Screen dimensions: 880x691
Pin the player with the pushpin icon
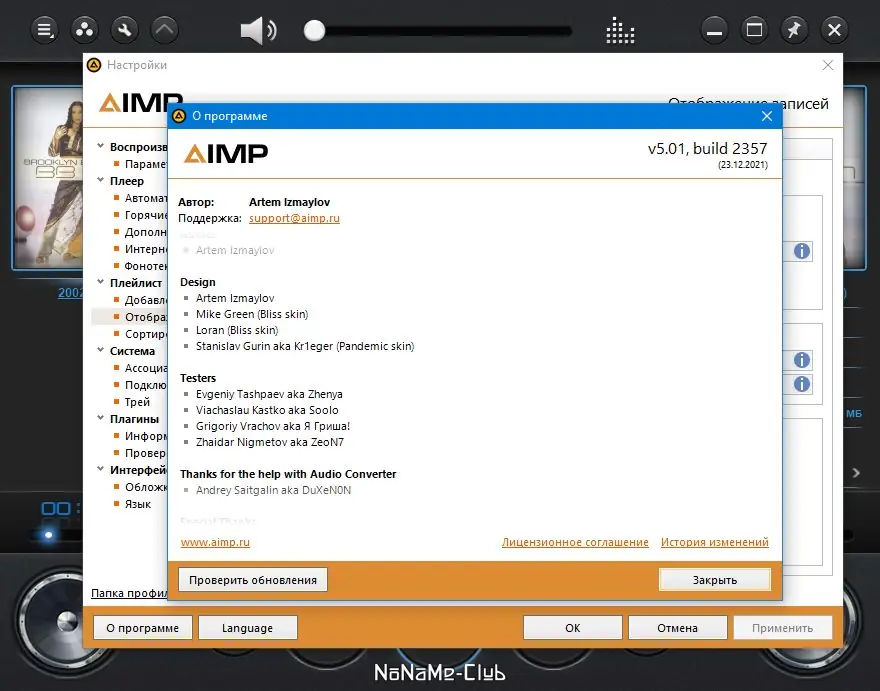(x=794, y=30)
